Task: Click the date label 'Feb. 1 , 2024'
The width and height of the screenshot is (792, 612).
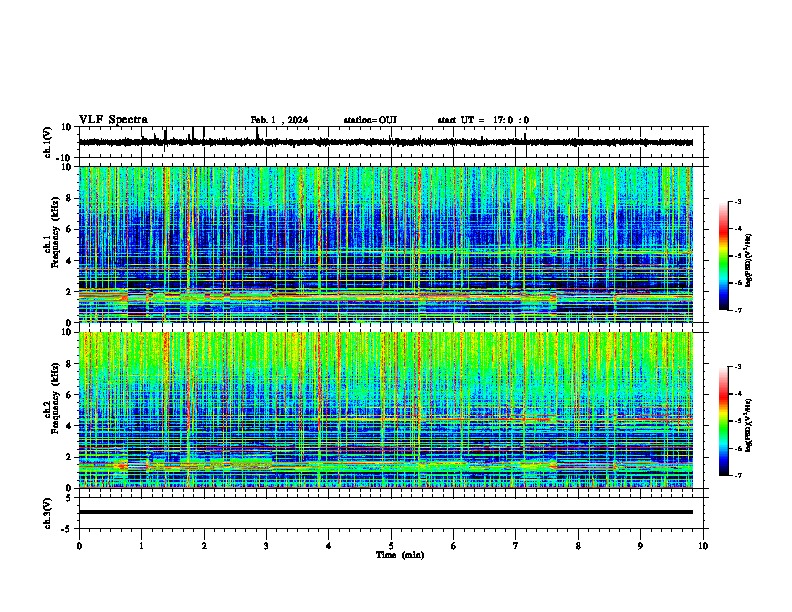Action: tap(279, 120)
